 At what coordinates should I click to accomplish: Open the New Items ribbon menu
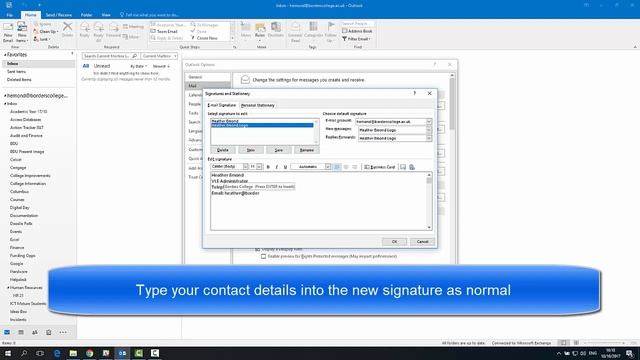[22, 33]
